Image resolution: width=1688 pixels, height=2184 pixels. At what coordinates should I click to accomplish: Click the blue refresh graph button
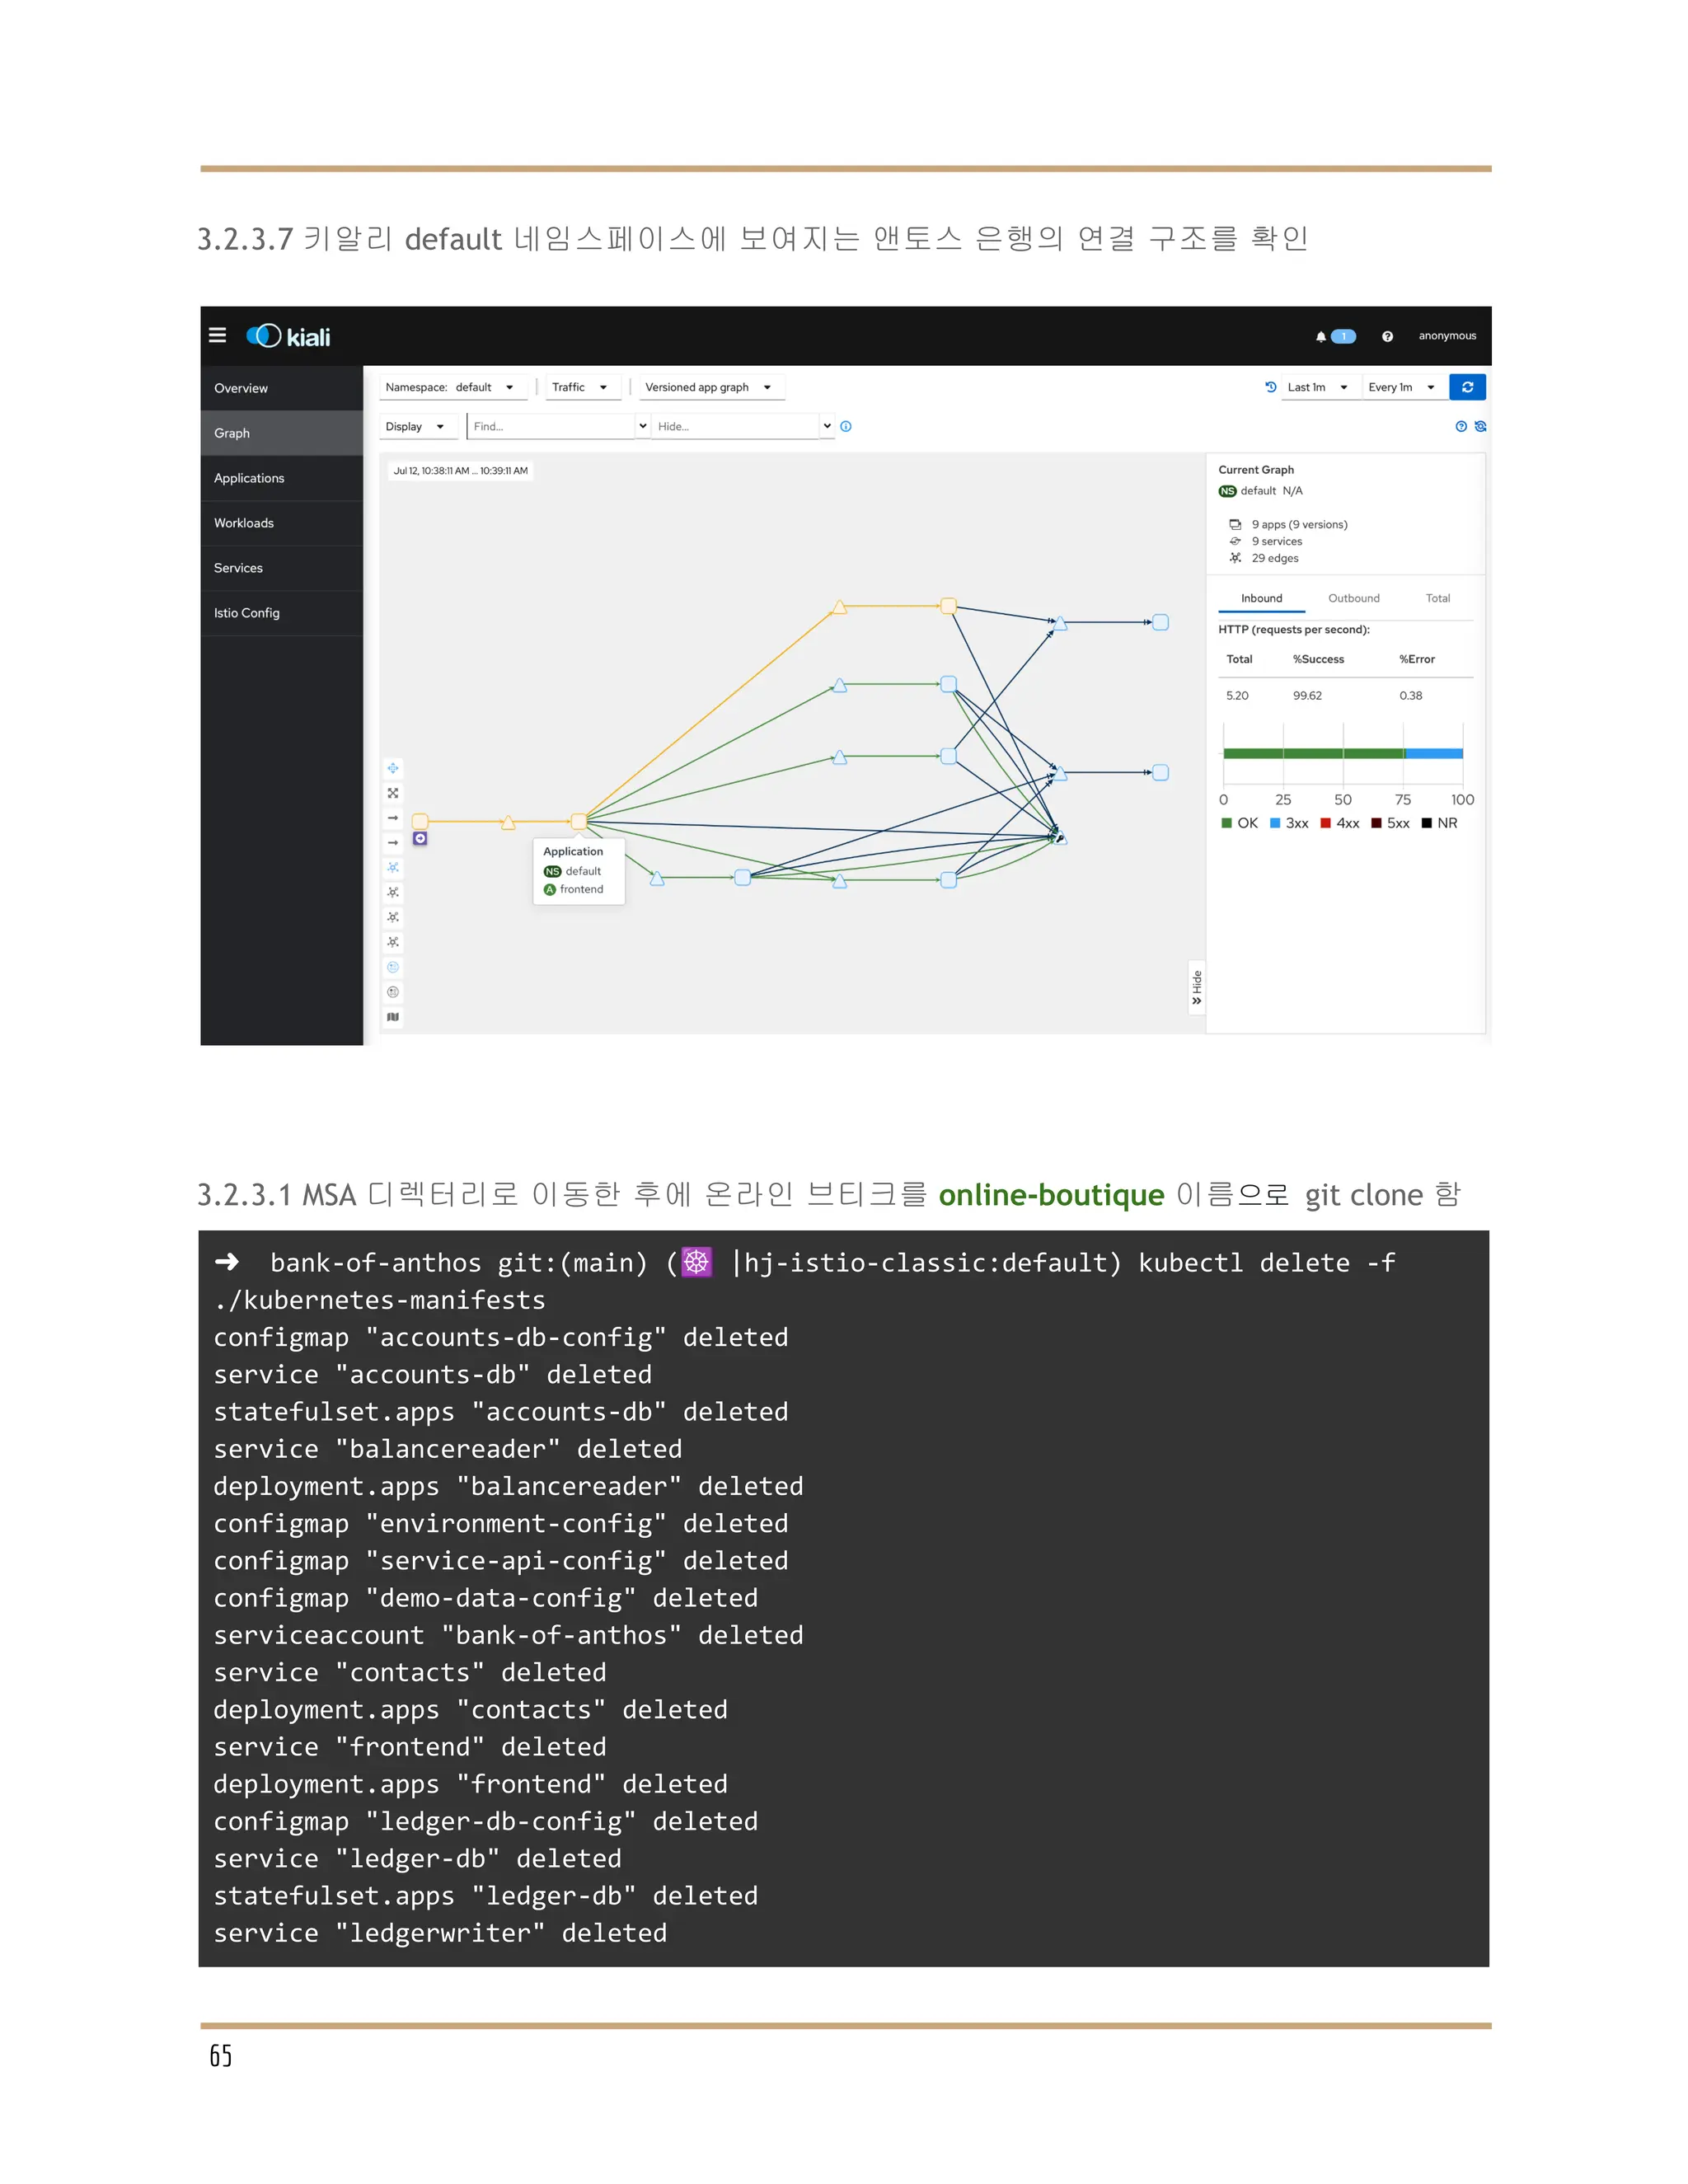point(1467,387)
